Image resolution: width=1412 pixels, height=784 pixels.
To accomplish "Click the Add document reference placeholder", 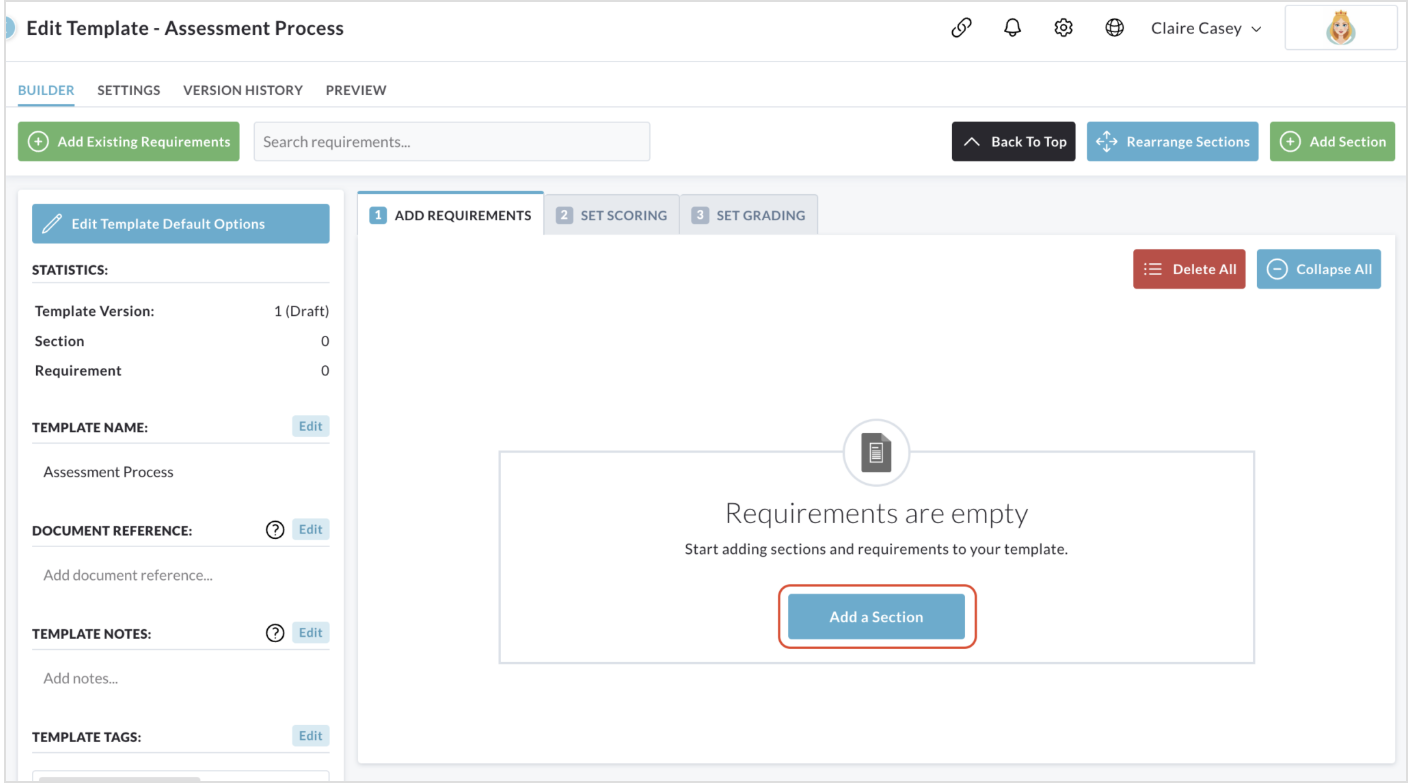I will (128, 575).
